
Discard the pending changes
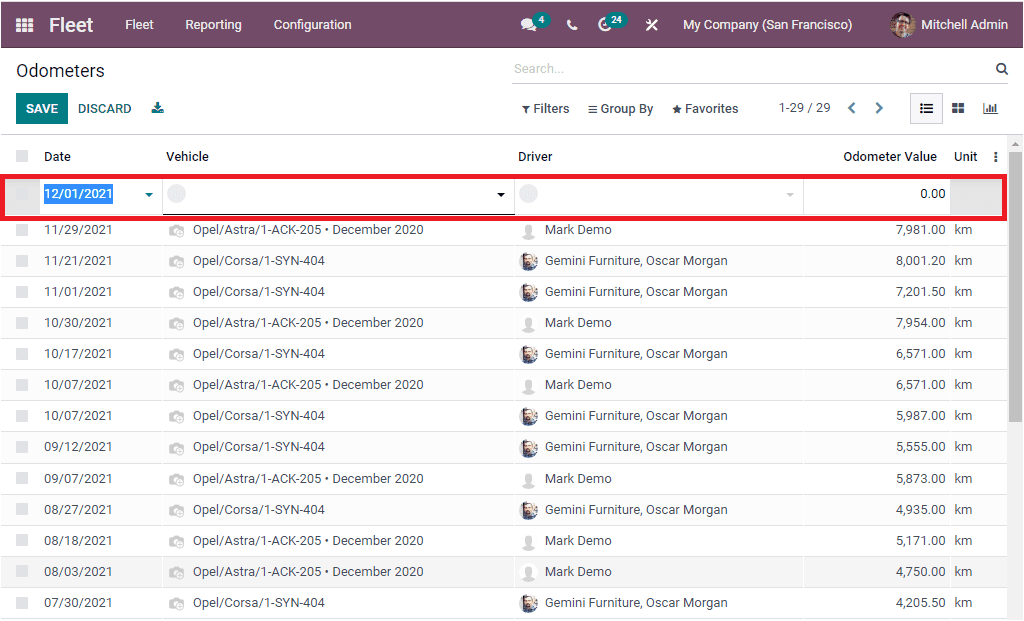point(103,108)
